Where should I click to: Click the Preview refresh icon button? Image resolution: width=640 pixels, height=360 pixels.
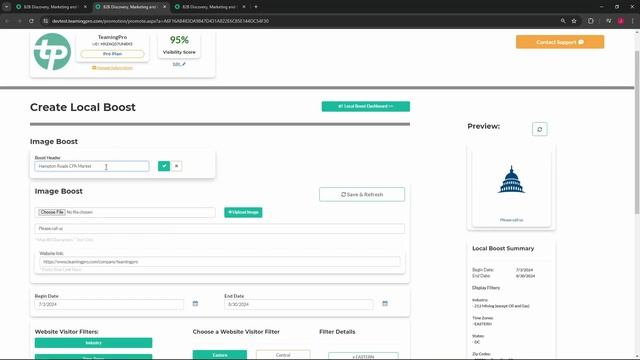click(x=540, y=129)
